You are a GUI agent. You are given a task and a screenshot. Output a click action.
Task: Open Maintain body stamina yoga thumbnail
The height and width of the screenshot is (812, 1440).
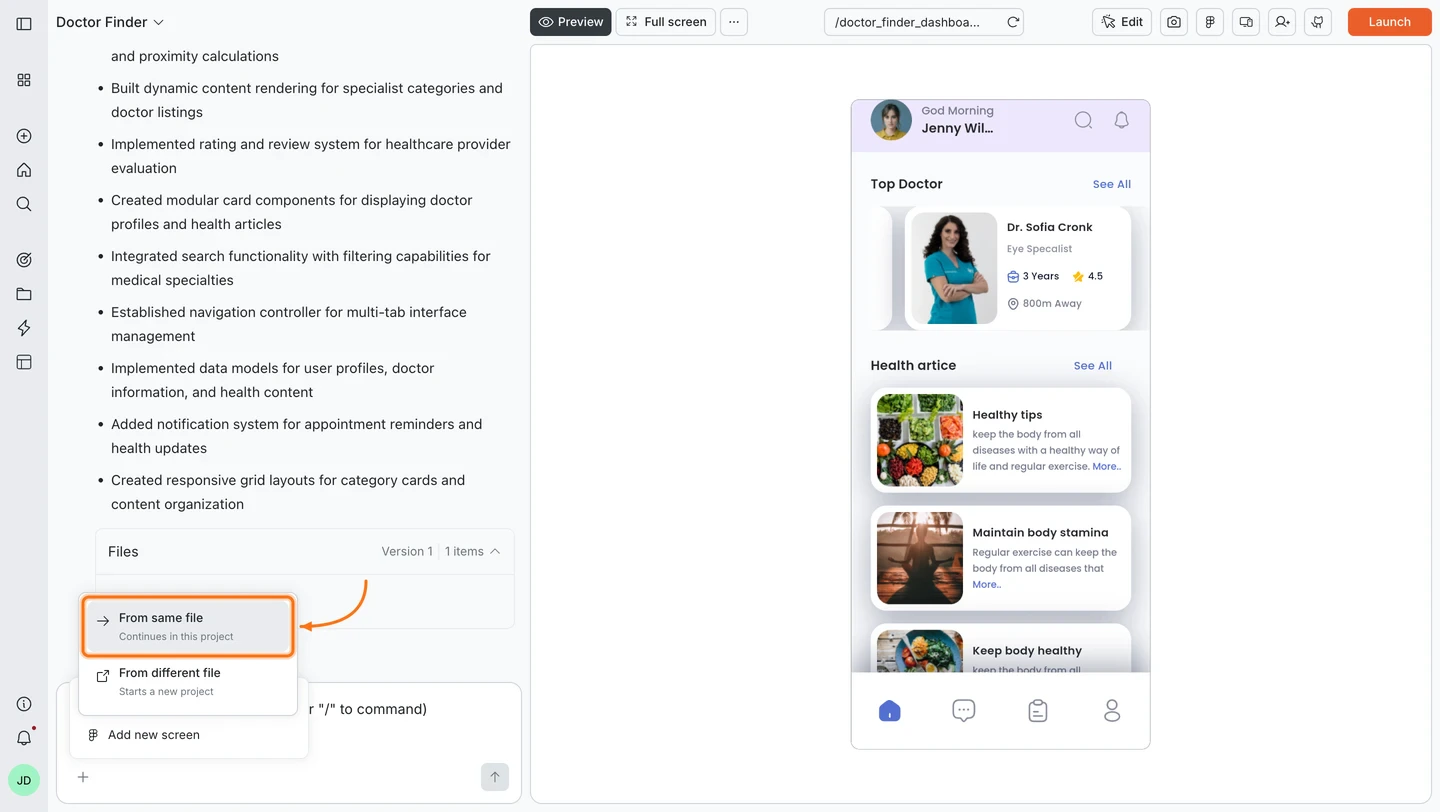click(x=920, y=558)
